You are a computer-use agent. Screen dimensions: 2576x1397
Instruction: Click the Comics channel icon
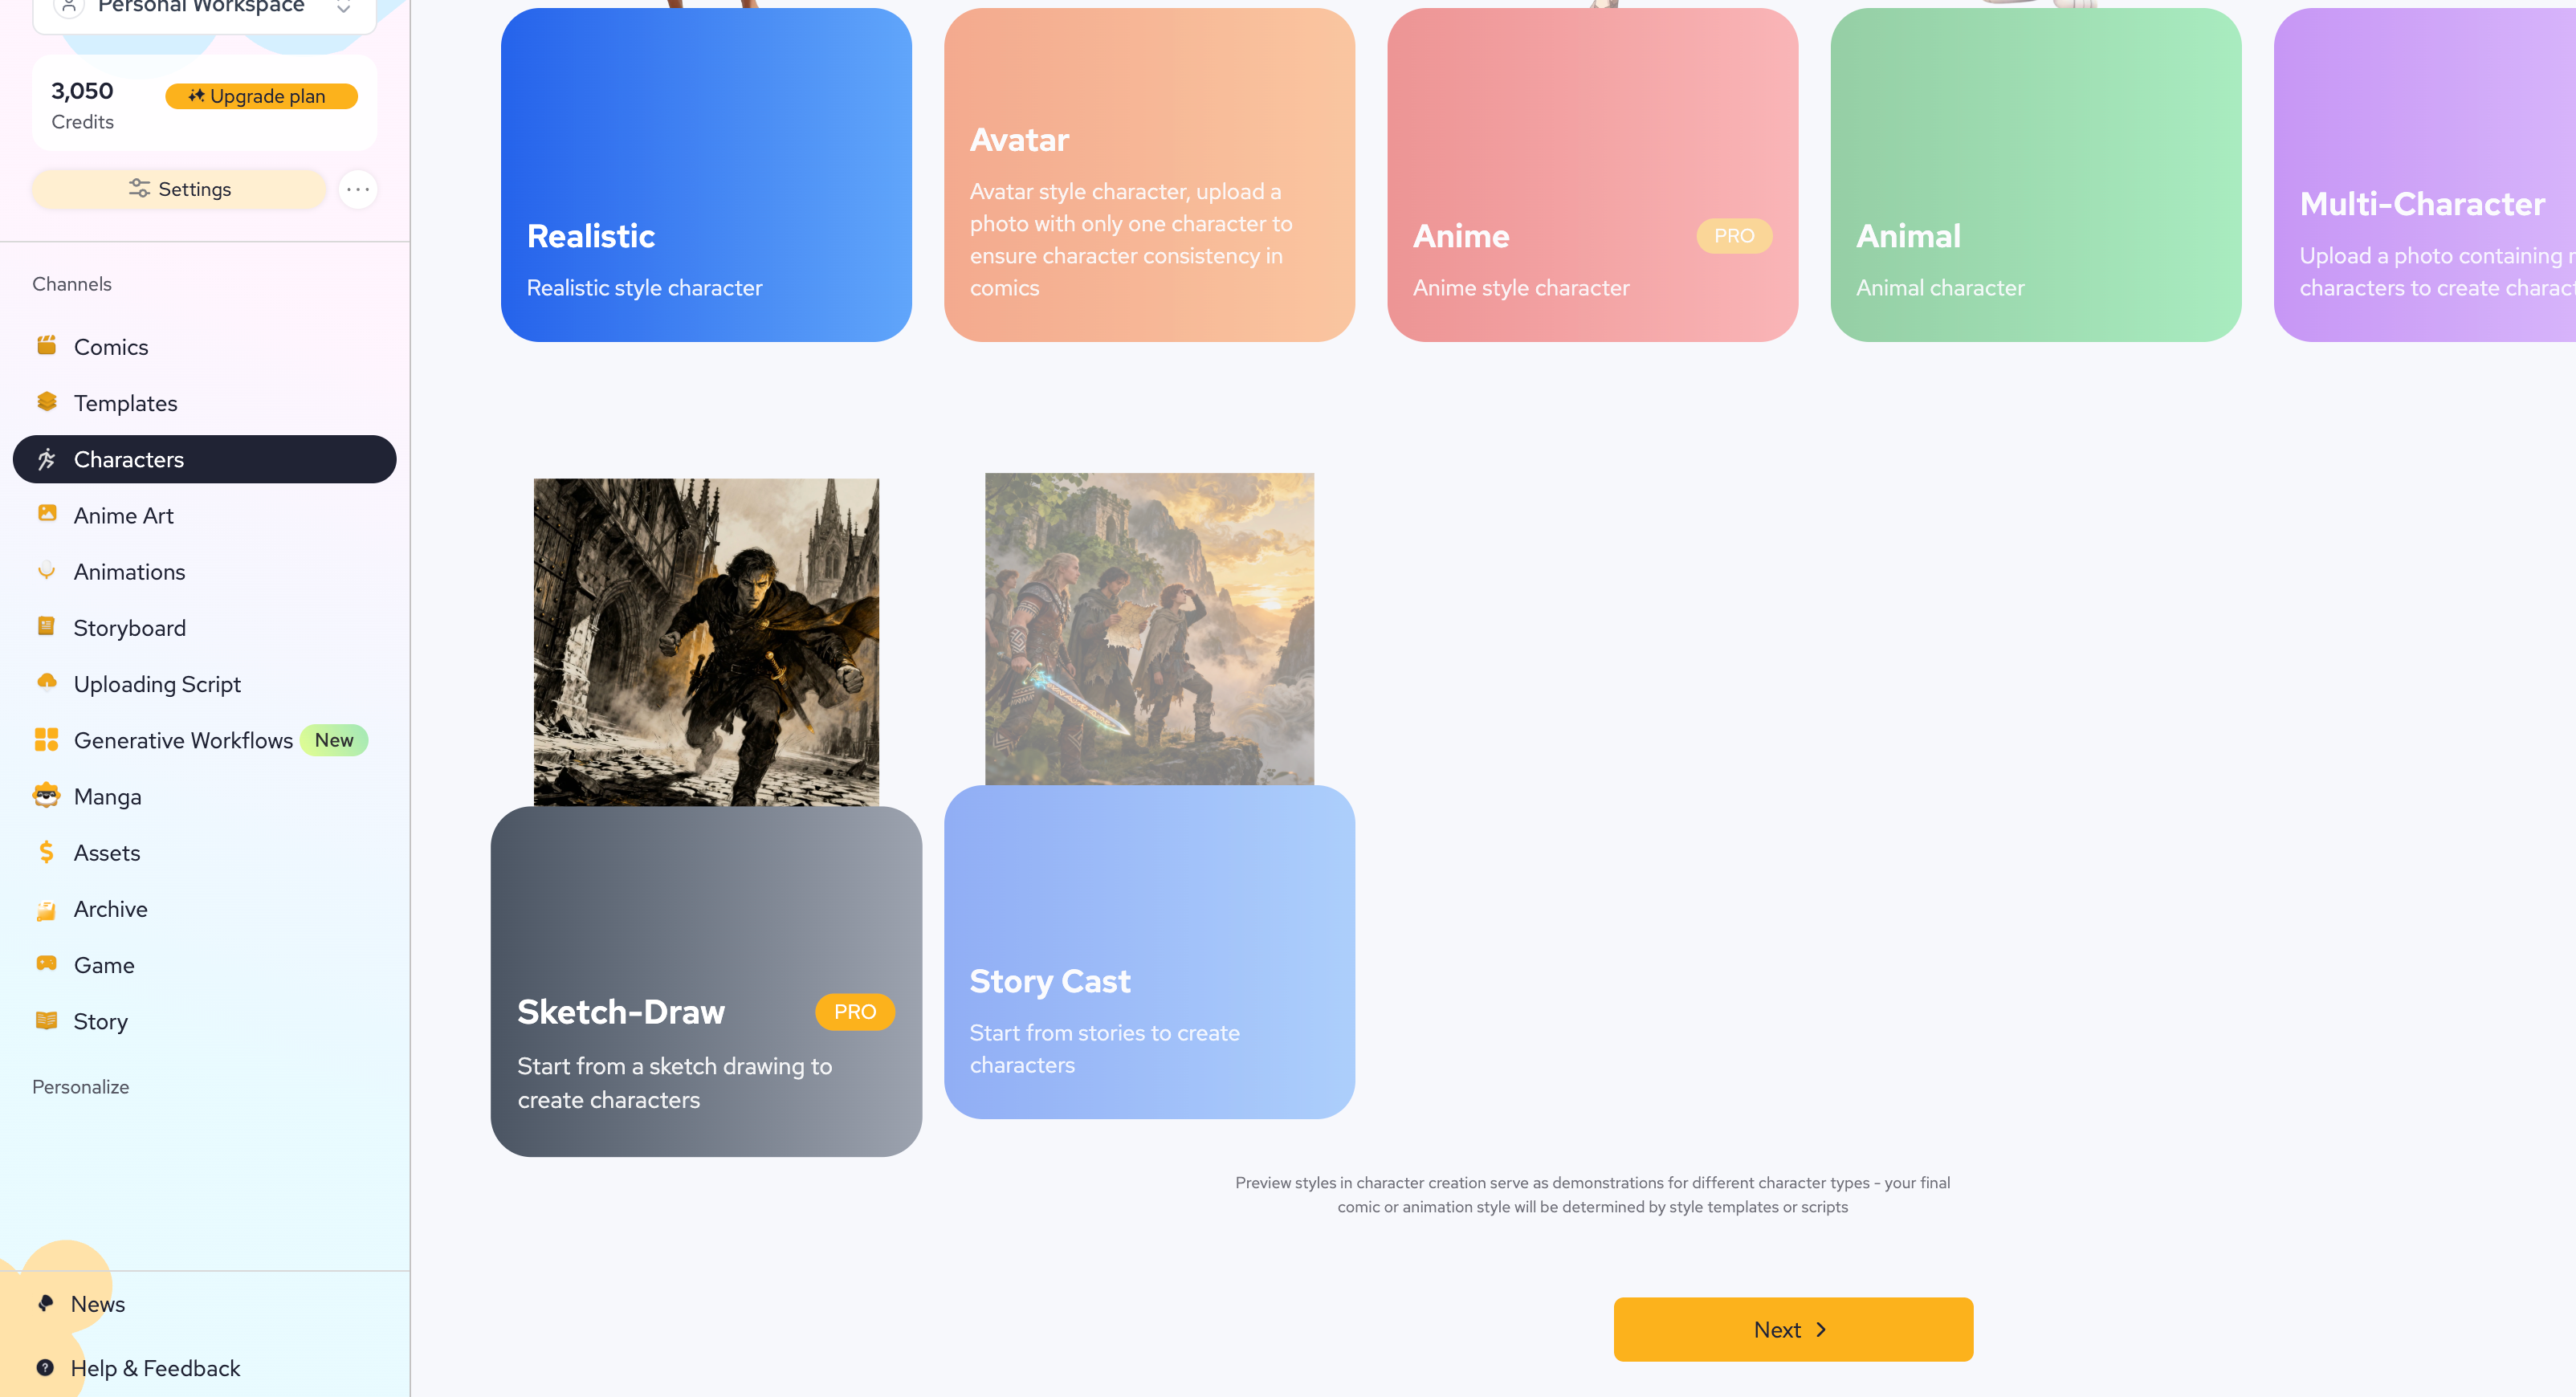(47, 346)
